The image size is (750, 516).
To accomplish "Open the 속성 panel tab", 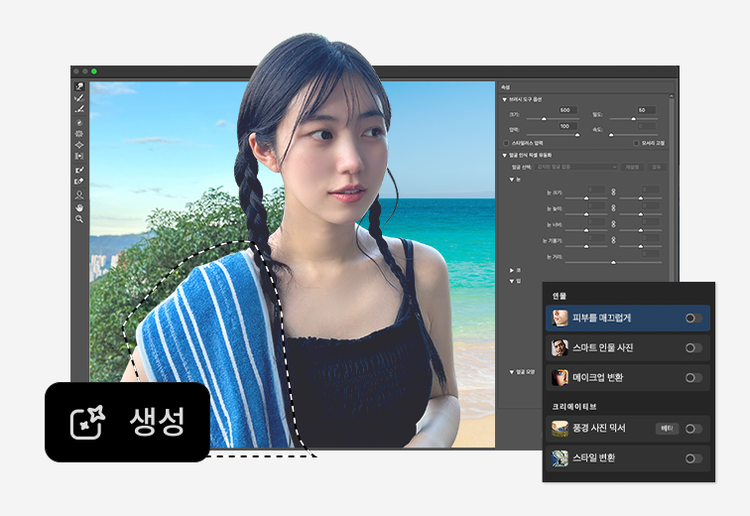I will tap(506, 87).
